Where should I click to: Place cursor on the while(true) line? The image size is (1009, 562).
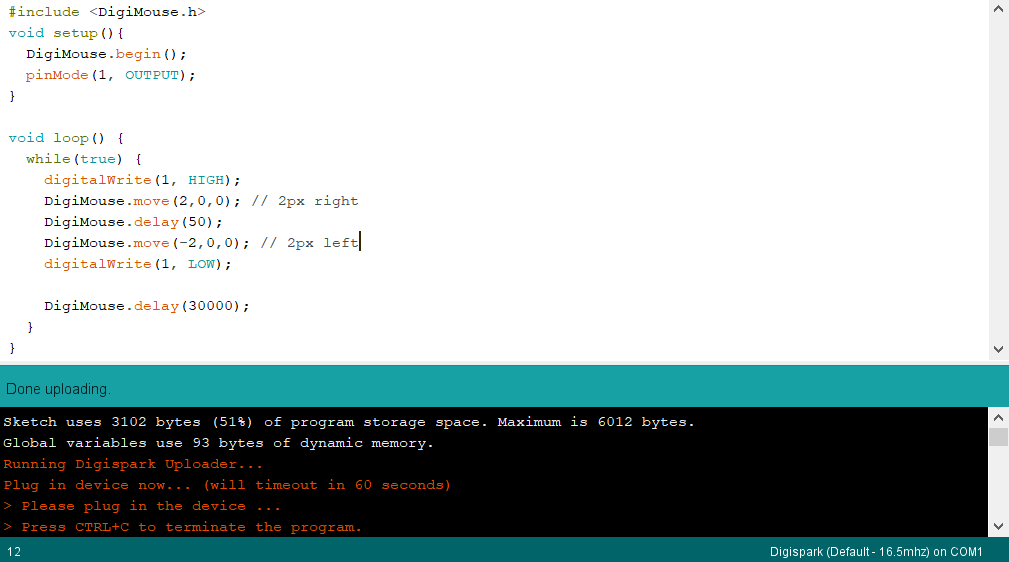coord(84,158)
